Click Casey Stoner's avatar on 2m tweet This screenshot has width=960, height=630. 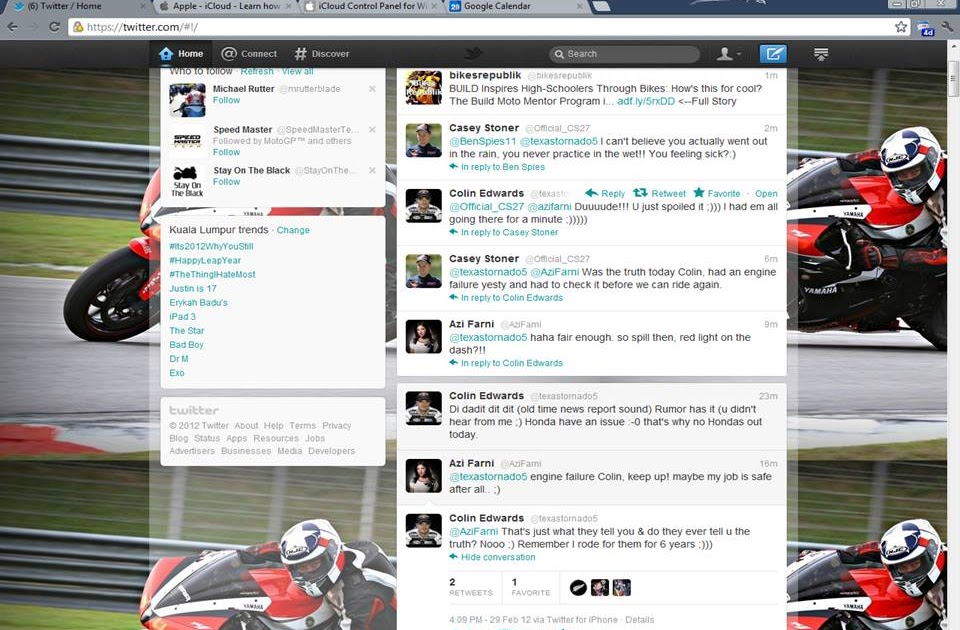pos(423,140)
